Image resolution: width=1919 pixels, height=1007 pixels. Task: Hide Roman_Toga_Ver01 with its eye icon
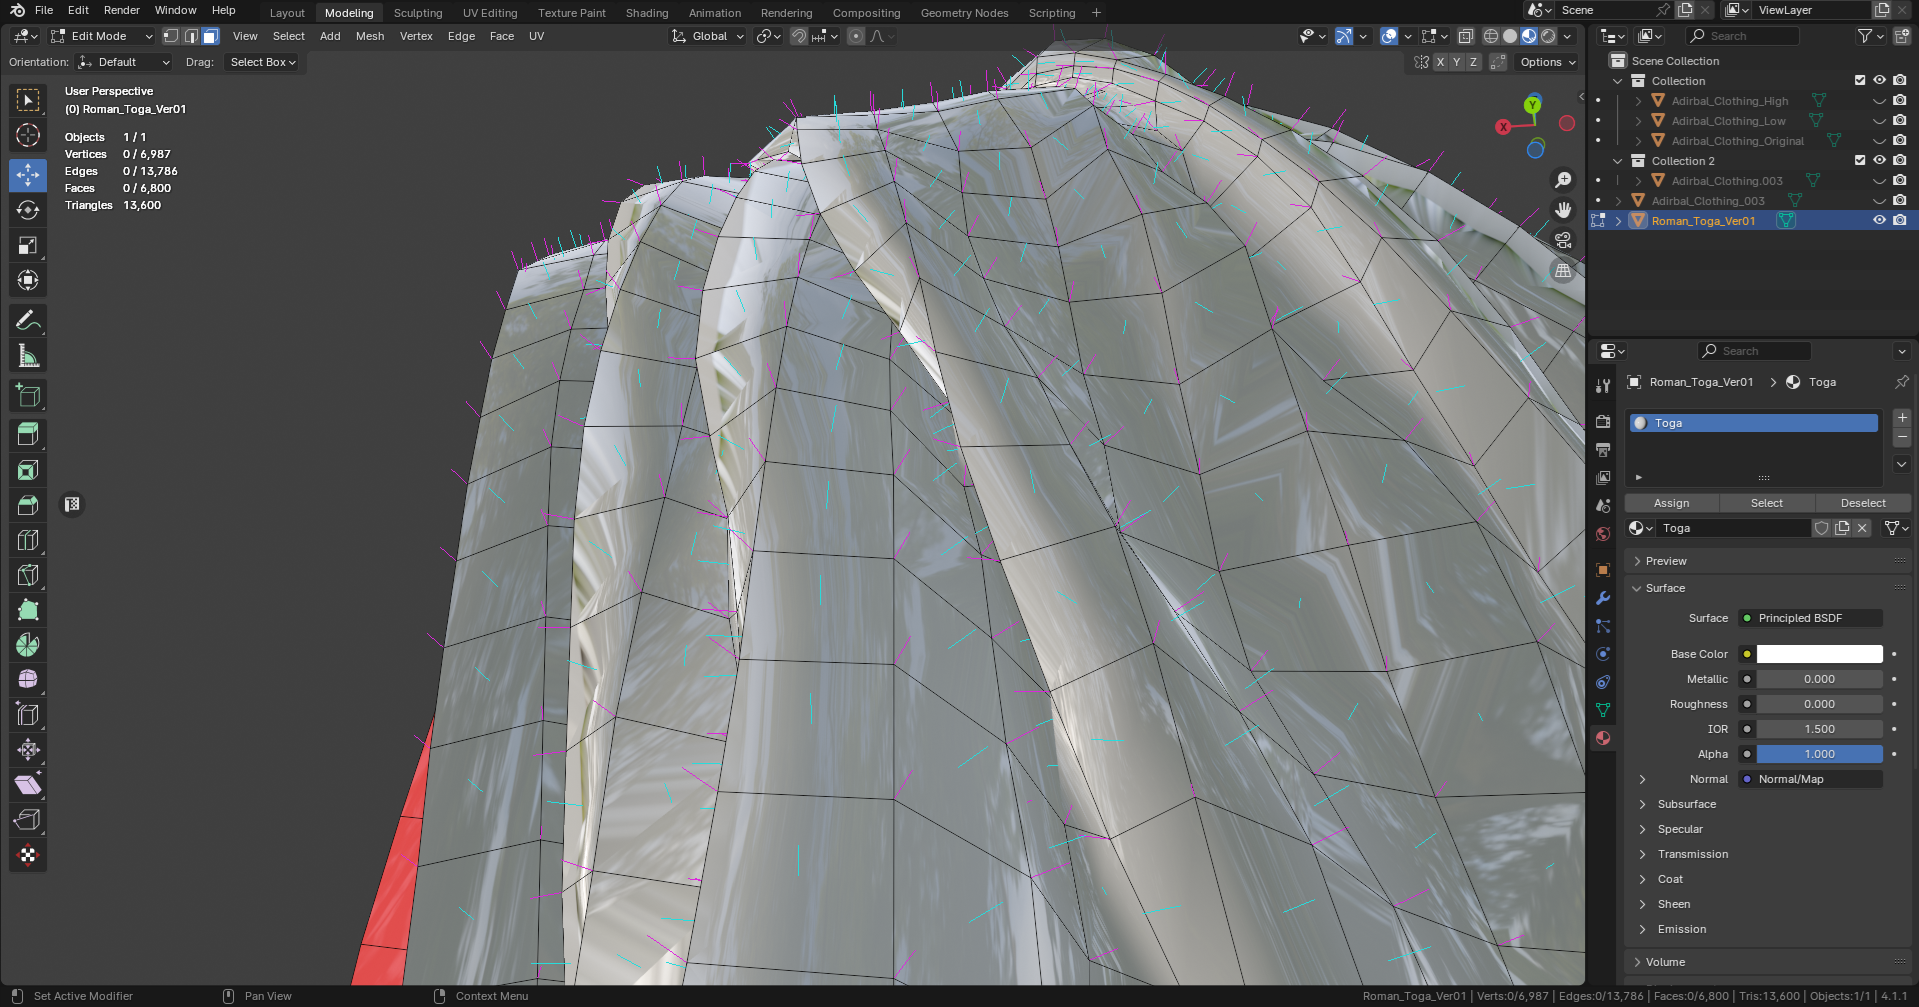(1879, 220)
